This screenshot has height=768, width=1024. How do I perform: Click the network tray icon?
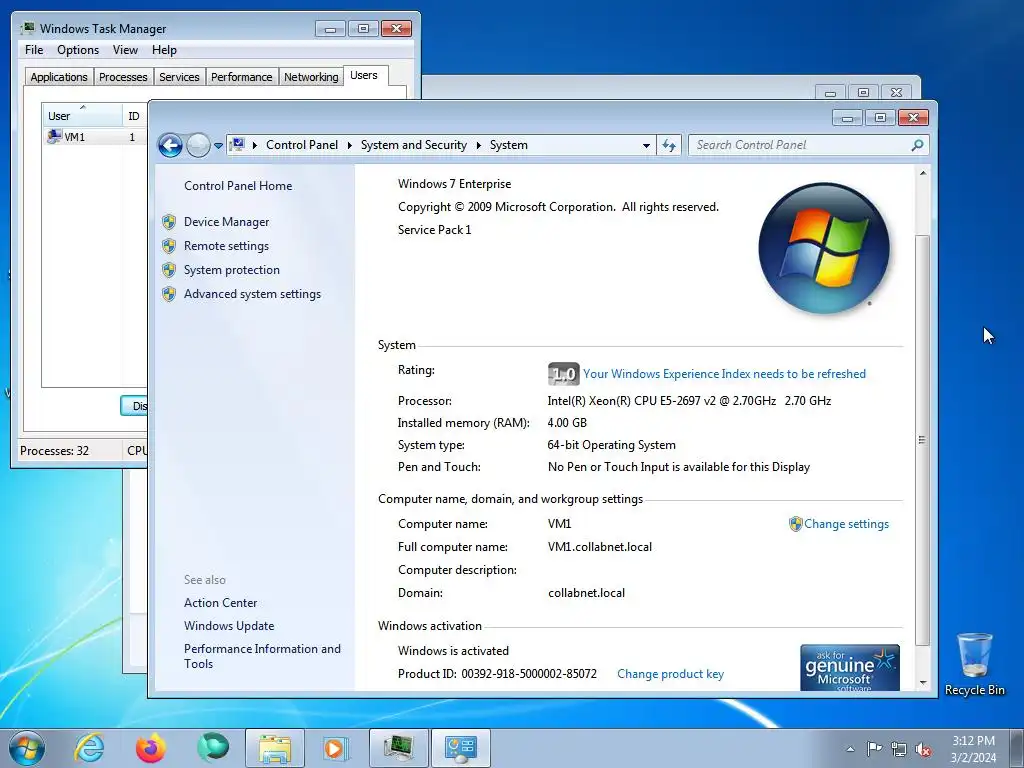(x=899, y=750)
